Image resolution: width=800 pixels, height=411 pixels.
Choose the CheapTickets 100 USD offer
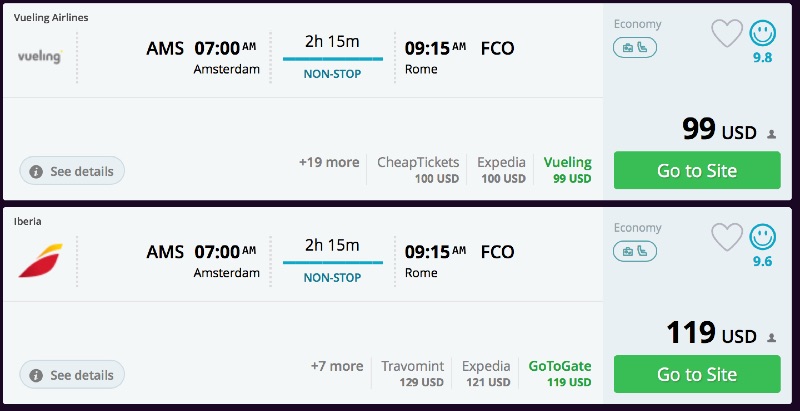(x=418, y=170)
